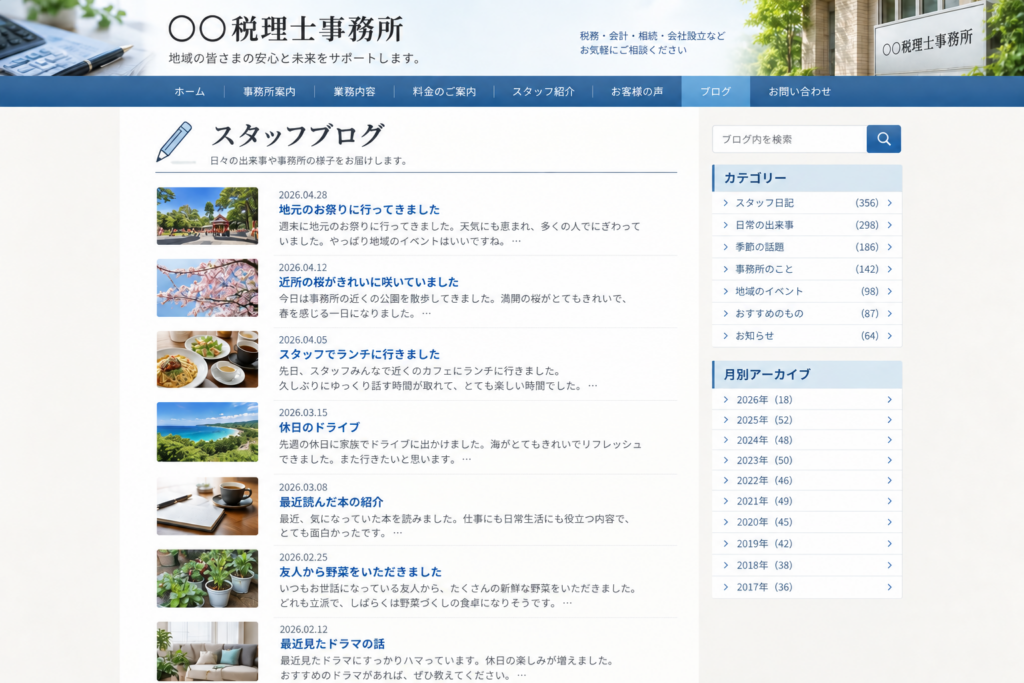Select category お知らせ
The width and height of the screenshot is (1024, 683).
click(807, 336)
